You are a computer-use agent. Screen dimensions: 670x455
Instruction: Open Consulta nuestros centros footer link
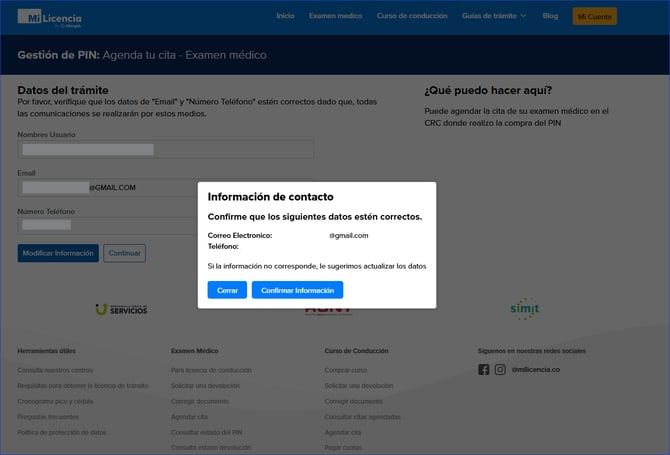(53, 370)
